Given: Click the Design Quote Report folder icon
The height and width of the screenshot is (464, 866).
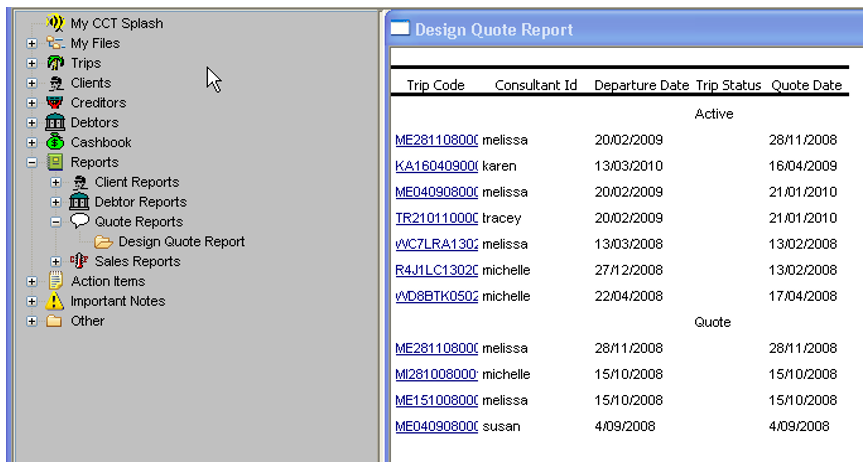Looking at the screenshot, I should [x=103, y=241].
